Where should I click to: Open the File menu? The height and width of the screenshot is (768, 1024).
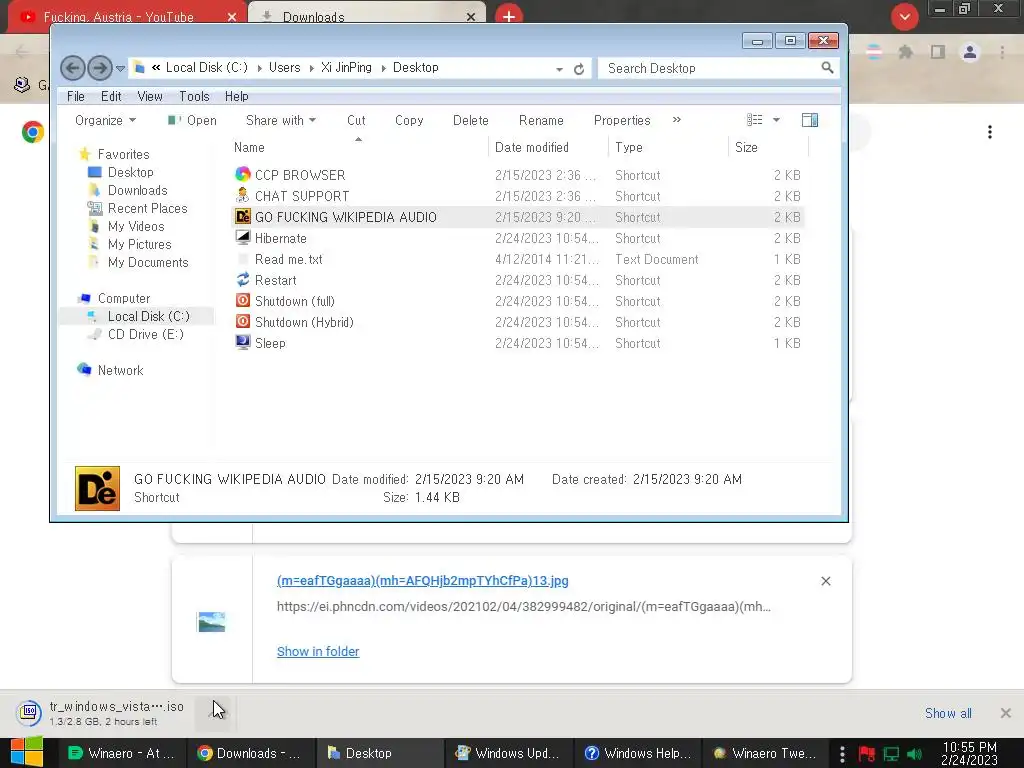pyautogui.click(x=76, y=96)
